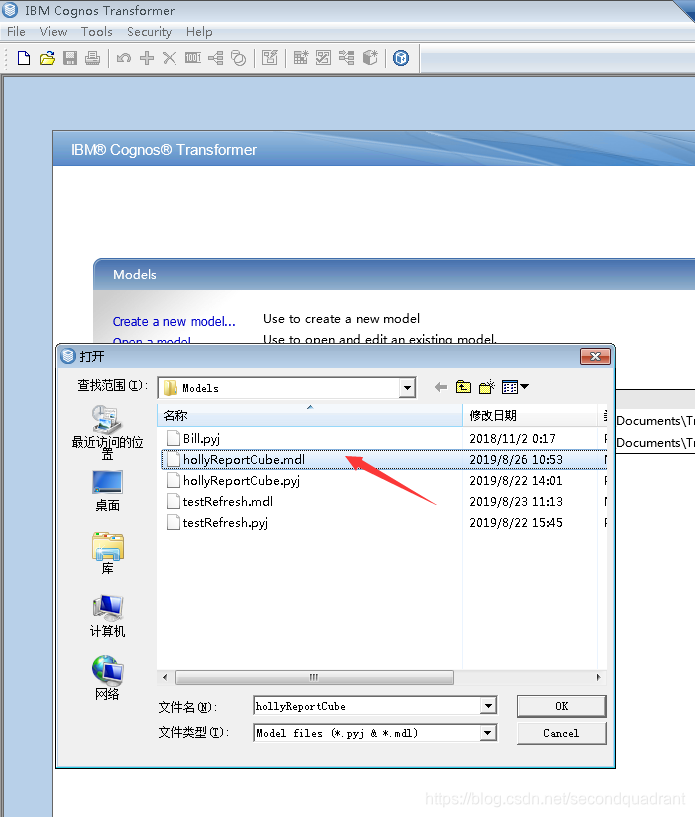The width and height of the screenshot is (695, 817).
Task: Click the hierarchy diagram toolbar icon
Action: tap(216, 58)
